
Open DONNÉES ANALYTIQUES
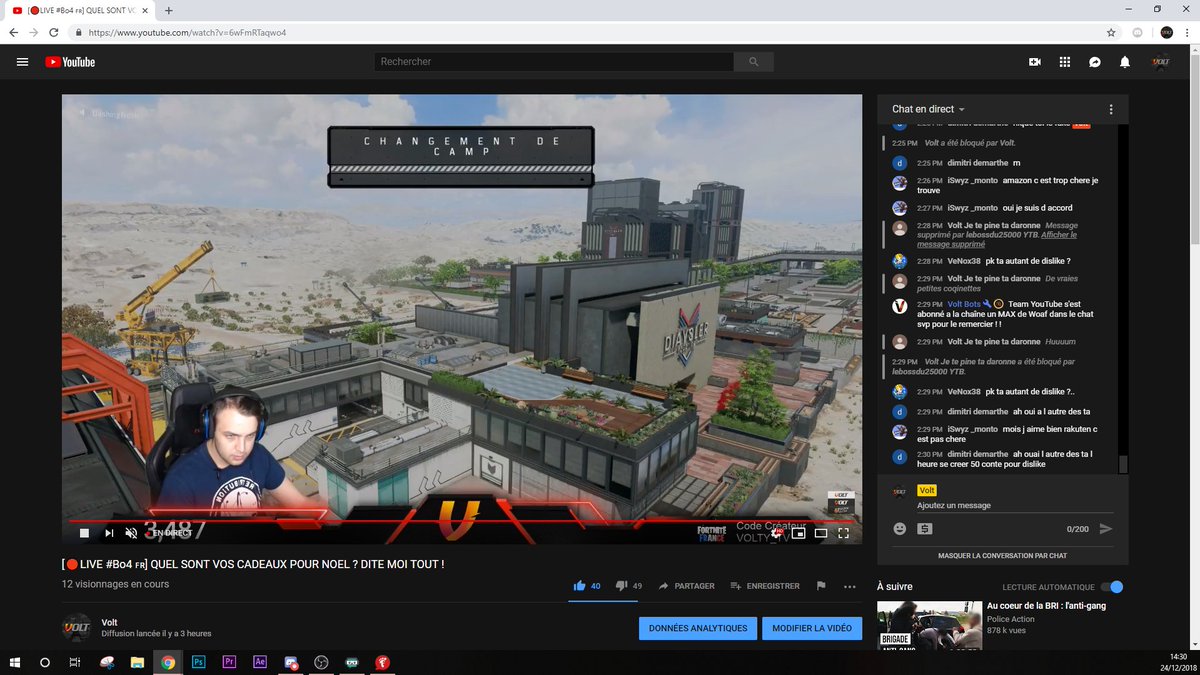(698, 628)
